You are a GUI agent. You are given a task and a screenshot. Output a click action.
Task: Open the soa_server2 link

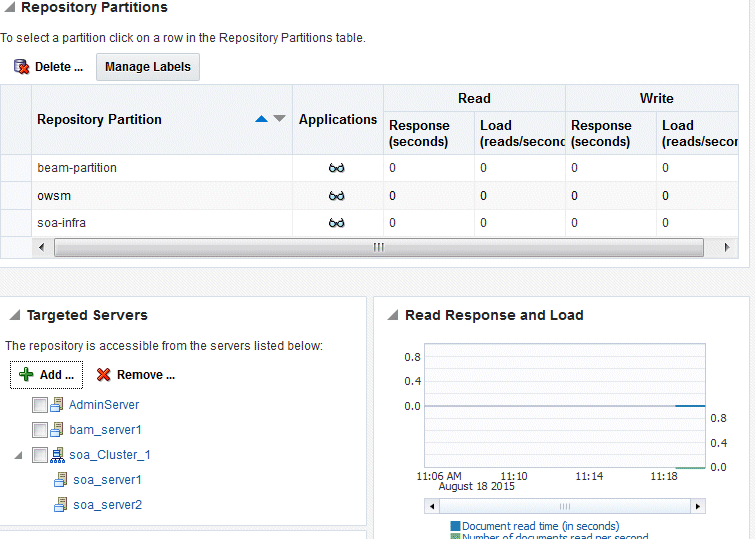tap(107, 505)
